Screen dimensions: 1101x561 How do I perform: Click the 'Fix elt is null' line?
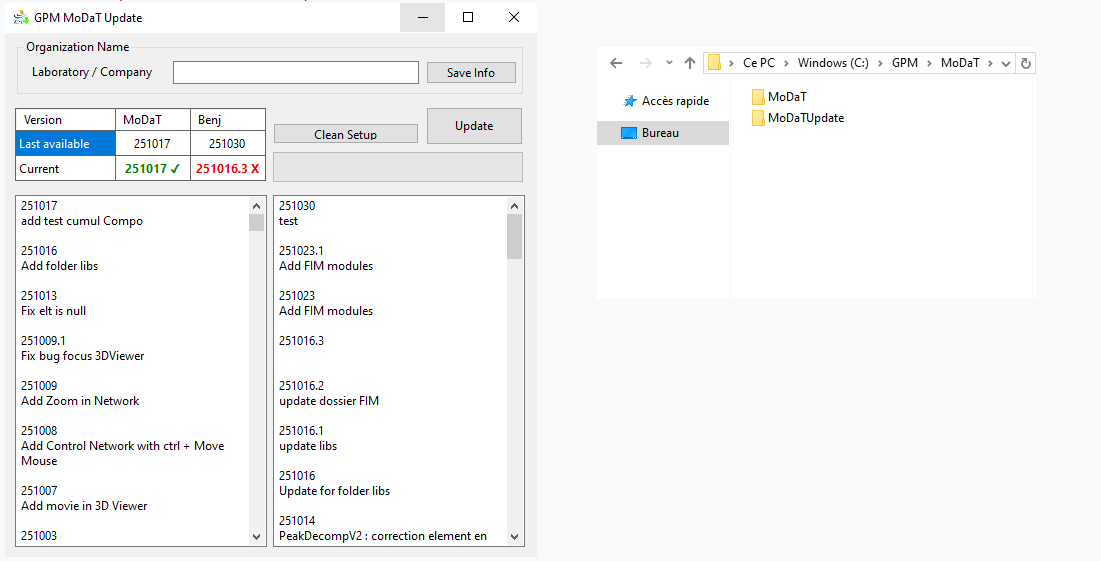[53, 311]
